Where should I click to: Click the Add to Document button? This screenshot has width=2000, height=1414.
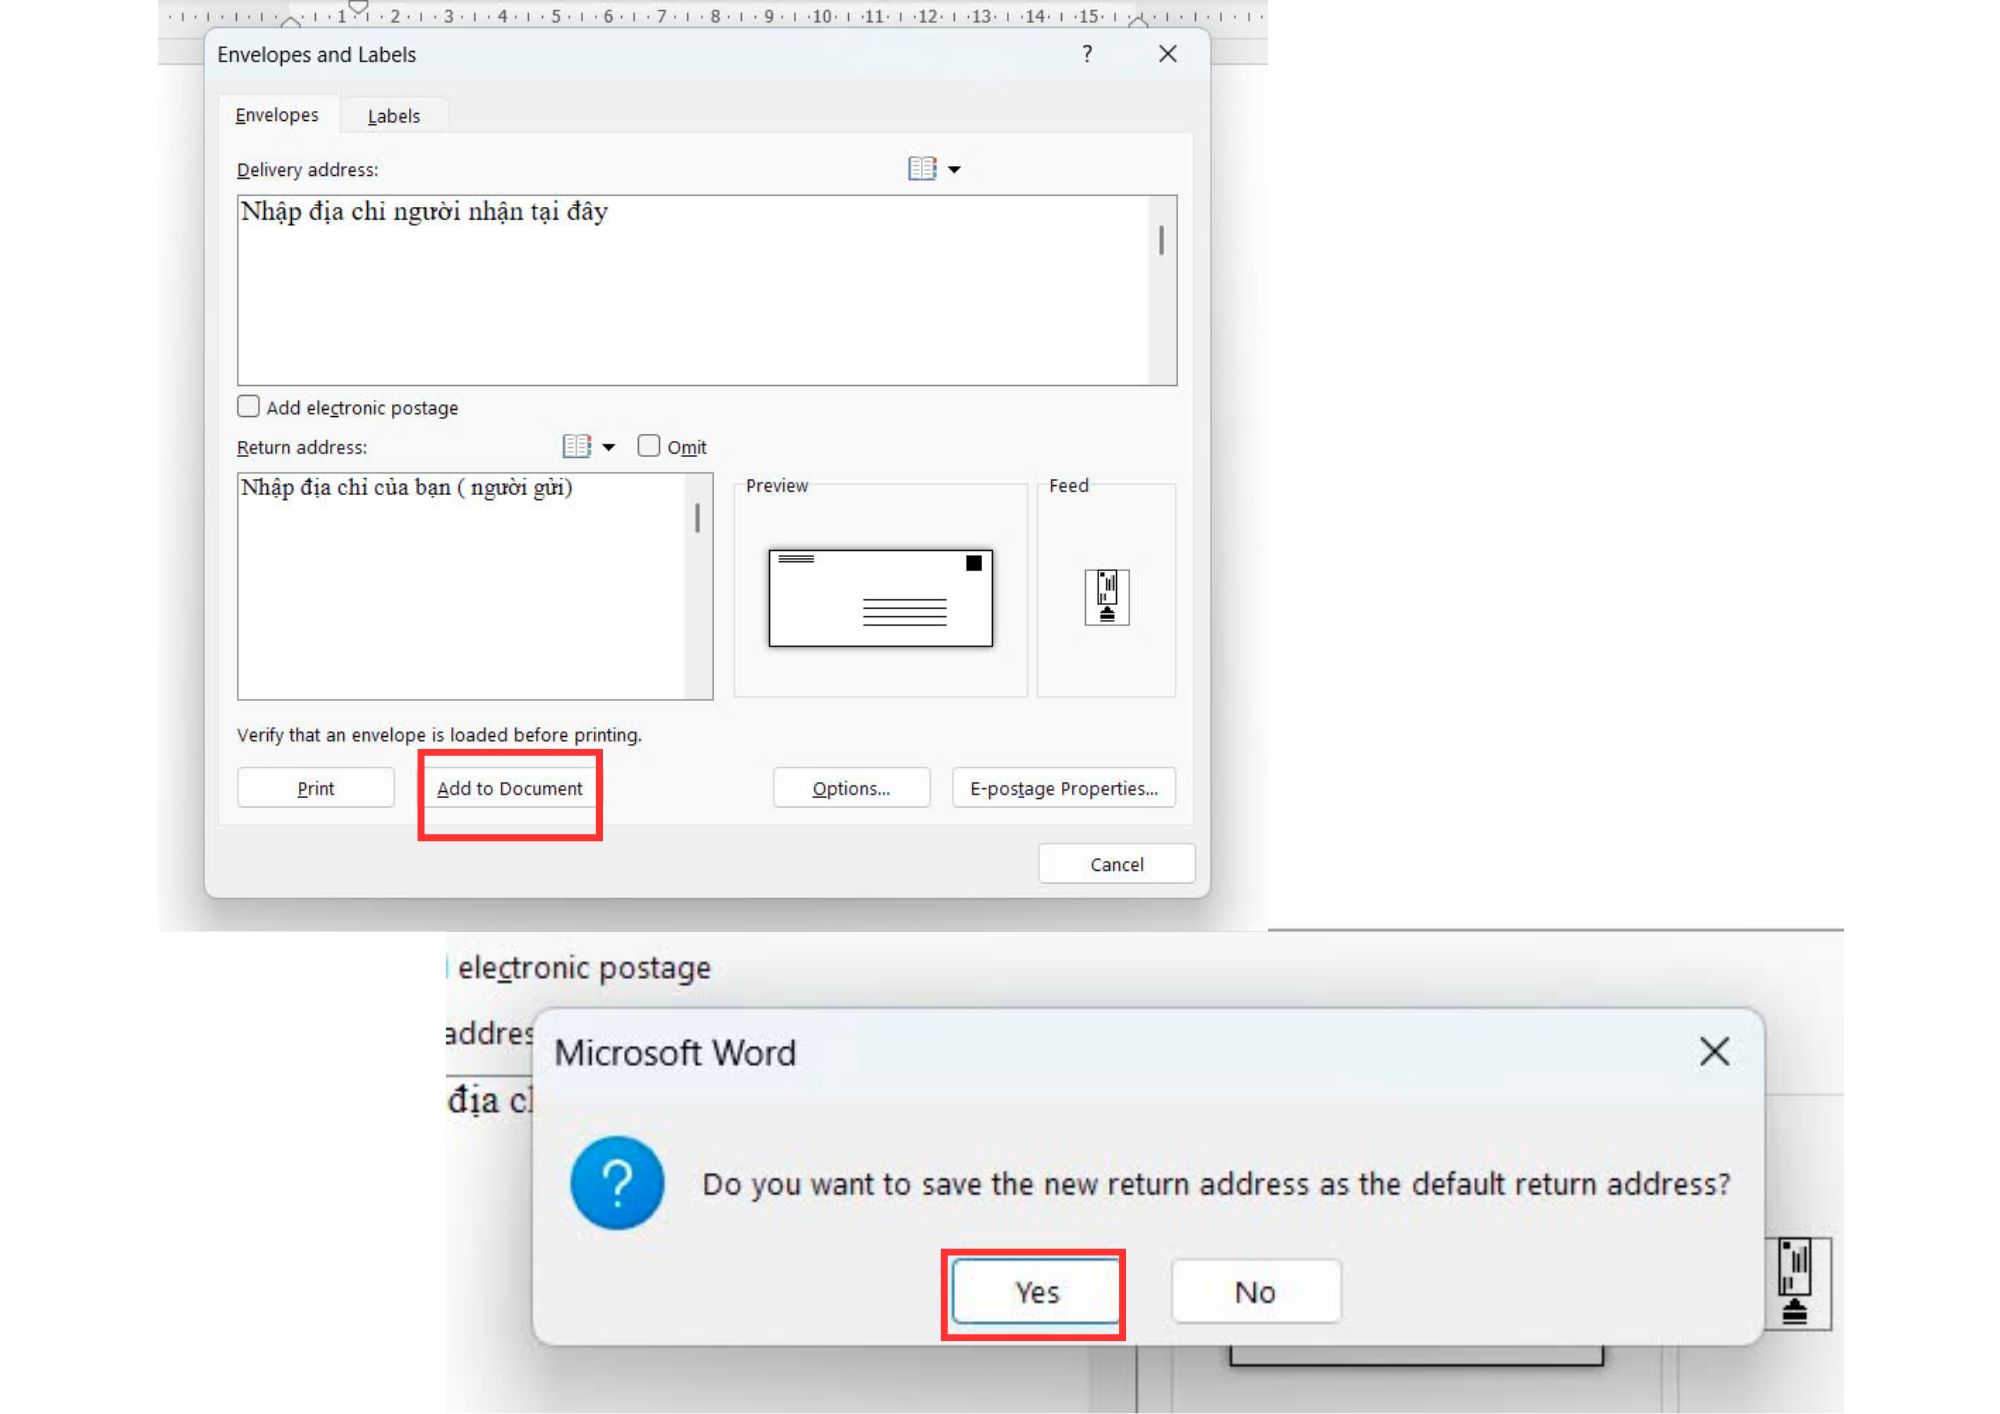coord(509,788)
